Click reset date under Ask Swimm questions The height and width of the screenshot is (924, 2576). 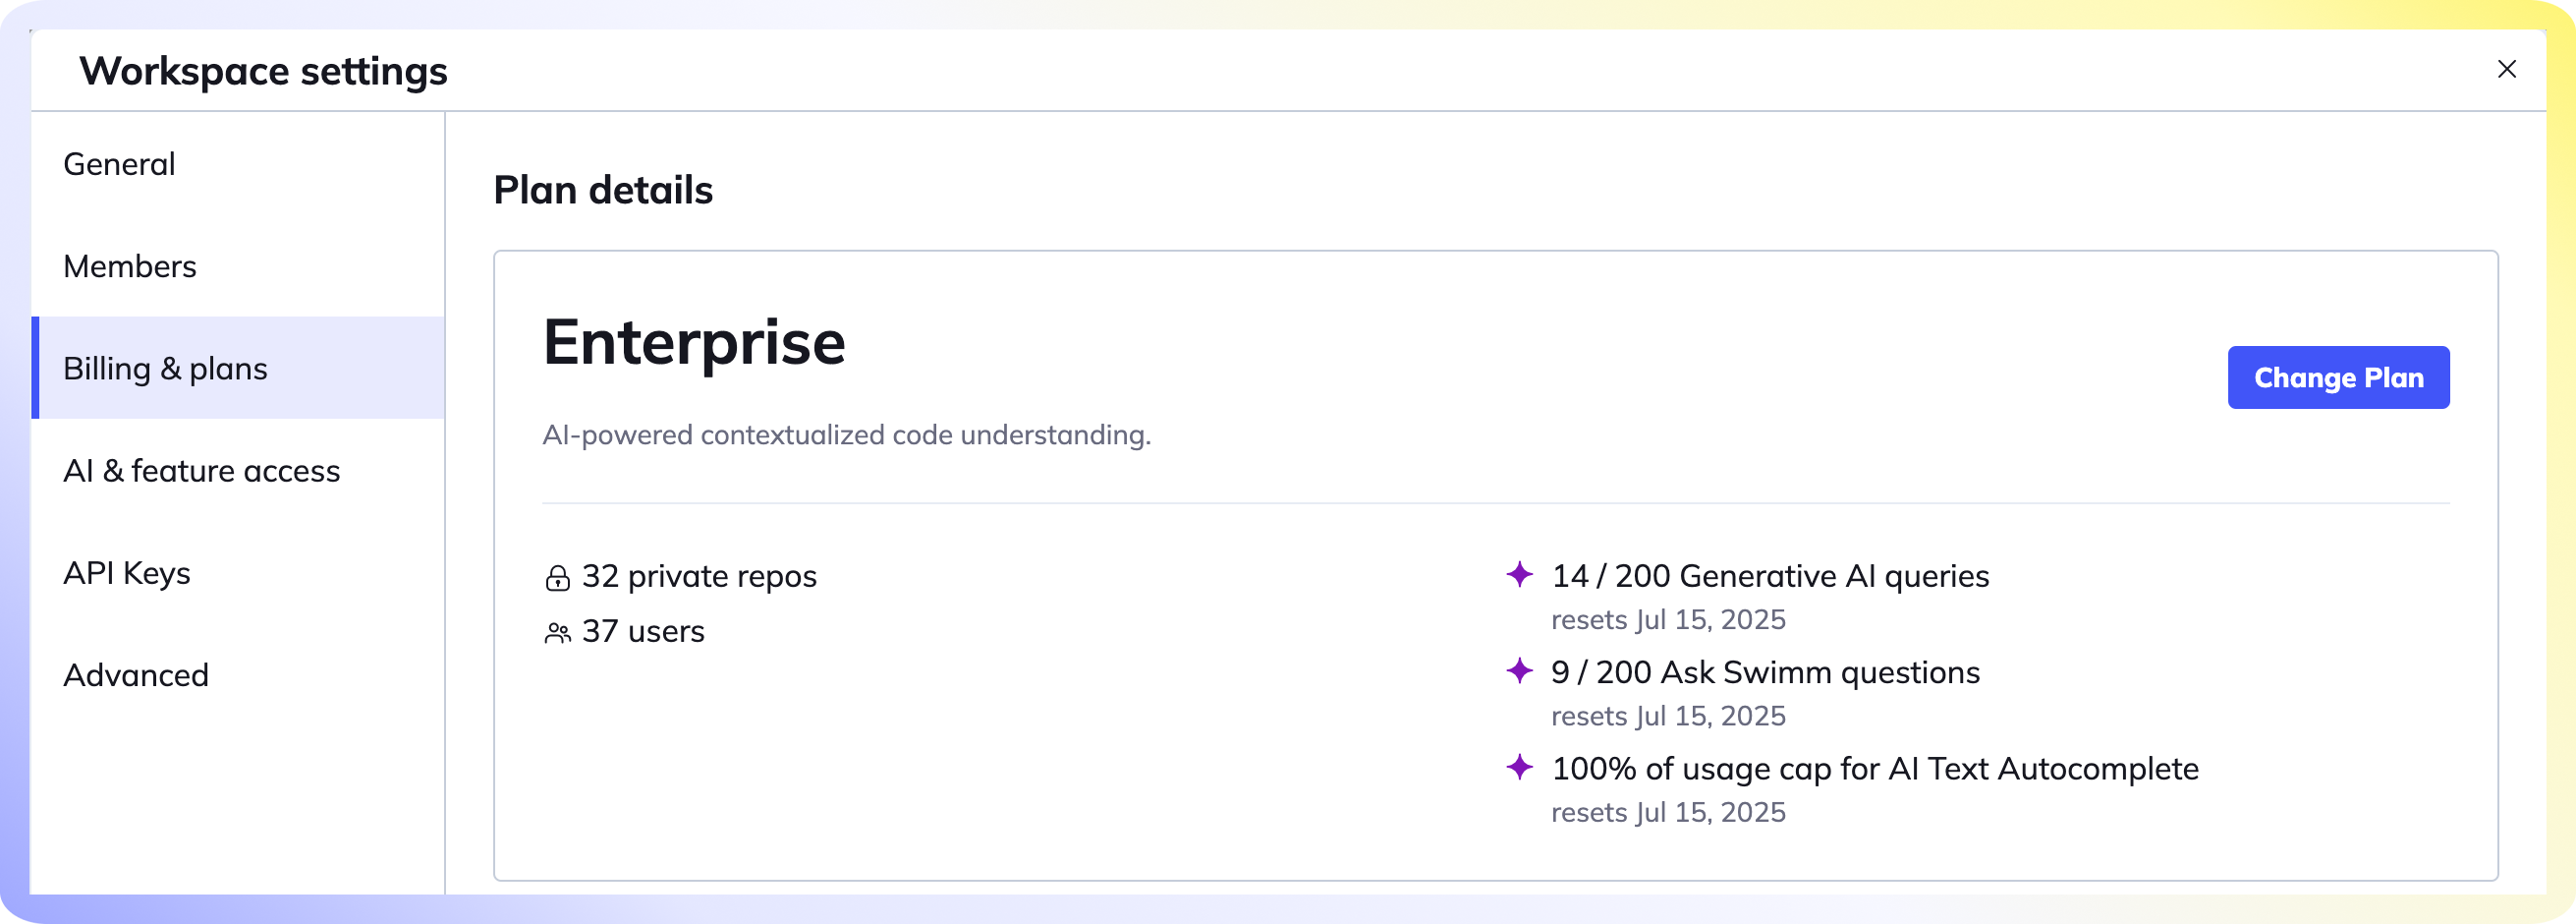1668,716
